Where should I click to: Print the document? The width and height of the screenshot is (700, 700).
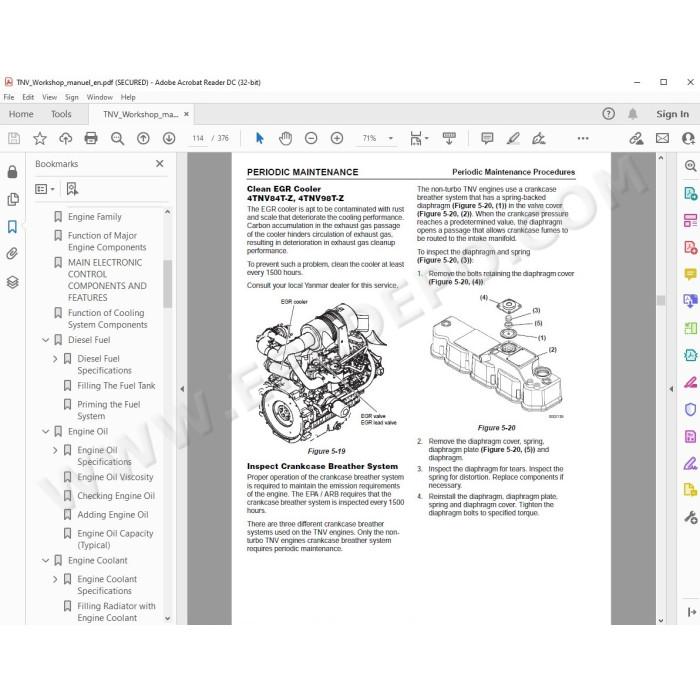91,138
